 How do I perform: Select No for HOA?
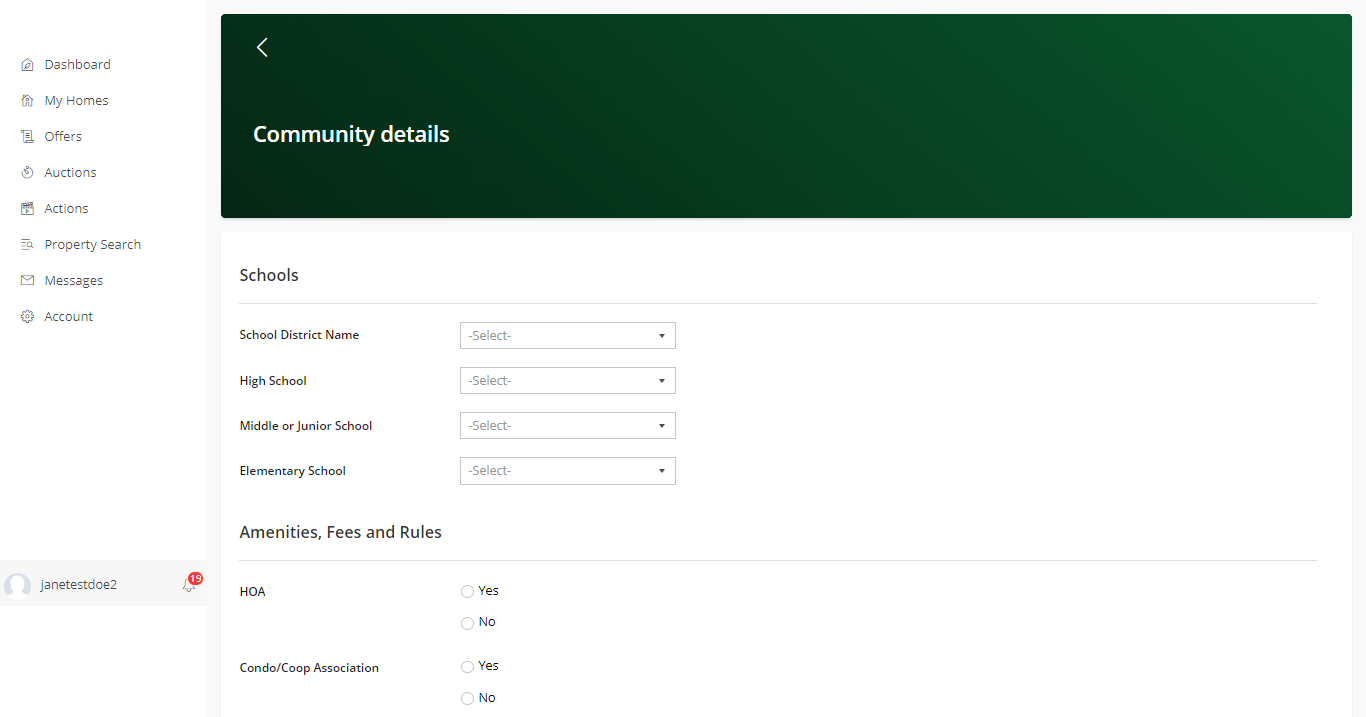[467, 623]
